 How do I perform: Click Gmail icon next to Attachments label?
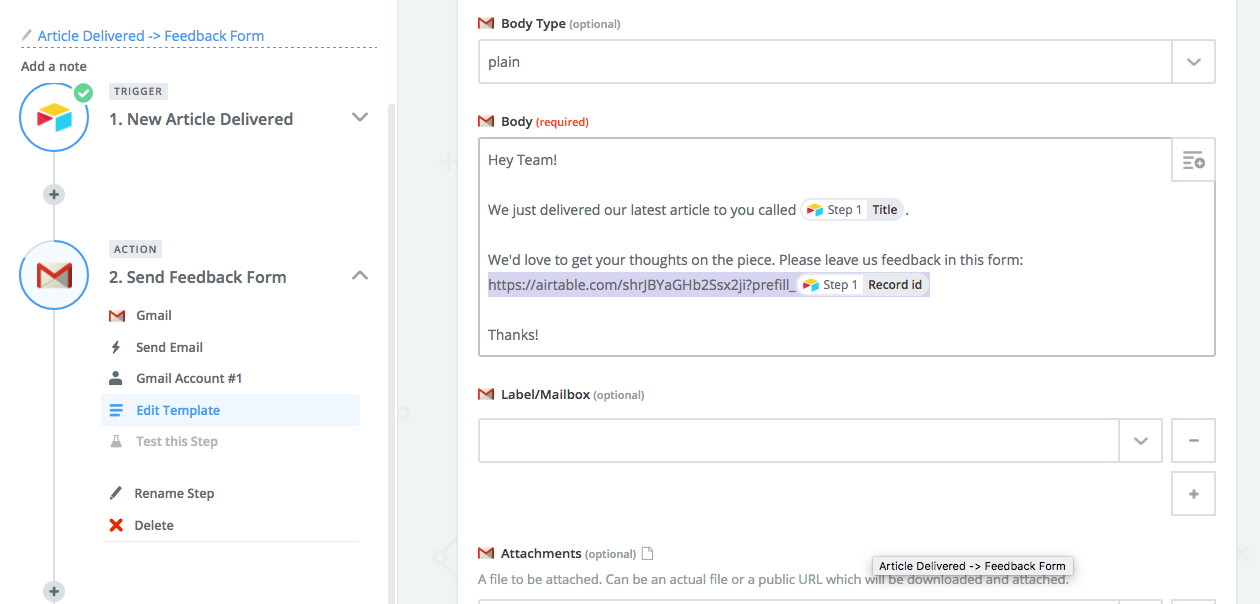[486, 553]
